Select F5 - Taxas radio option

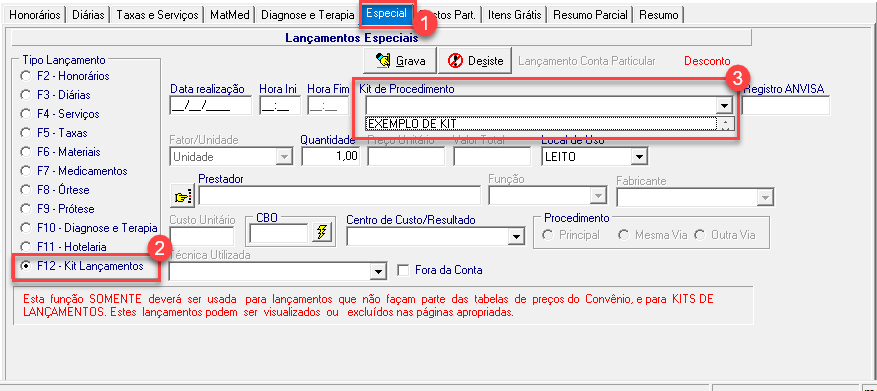pos(25,133)
